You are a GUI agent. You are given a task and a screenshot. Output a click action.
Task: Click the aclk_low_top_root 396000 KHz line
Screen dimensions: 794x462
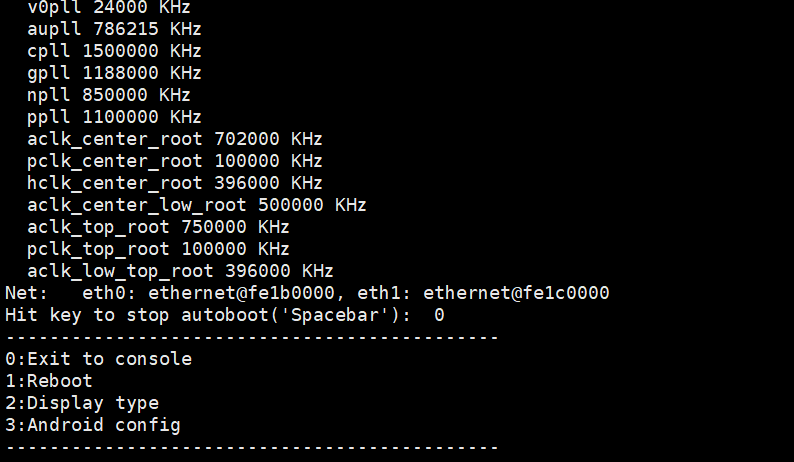click(x=180, y=271)
